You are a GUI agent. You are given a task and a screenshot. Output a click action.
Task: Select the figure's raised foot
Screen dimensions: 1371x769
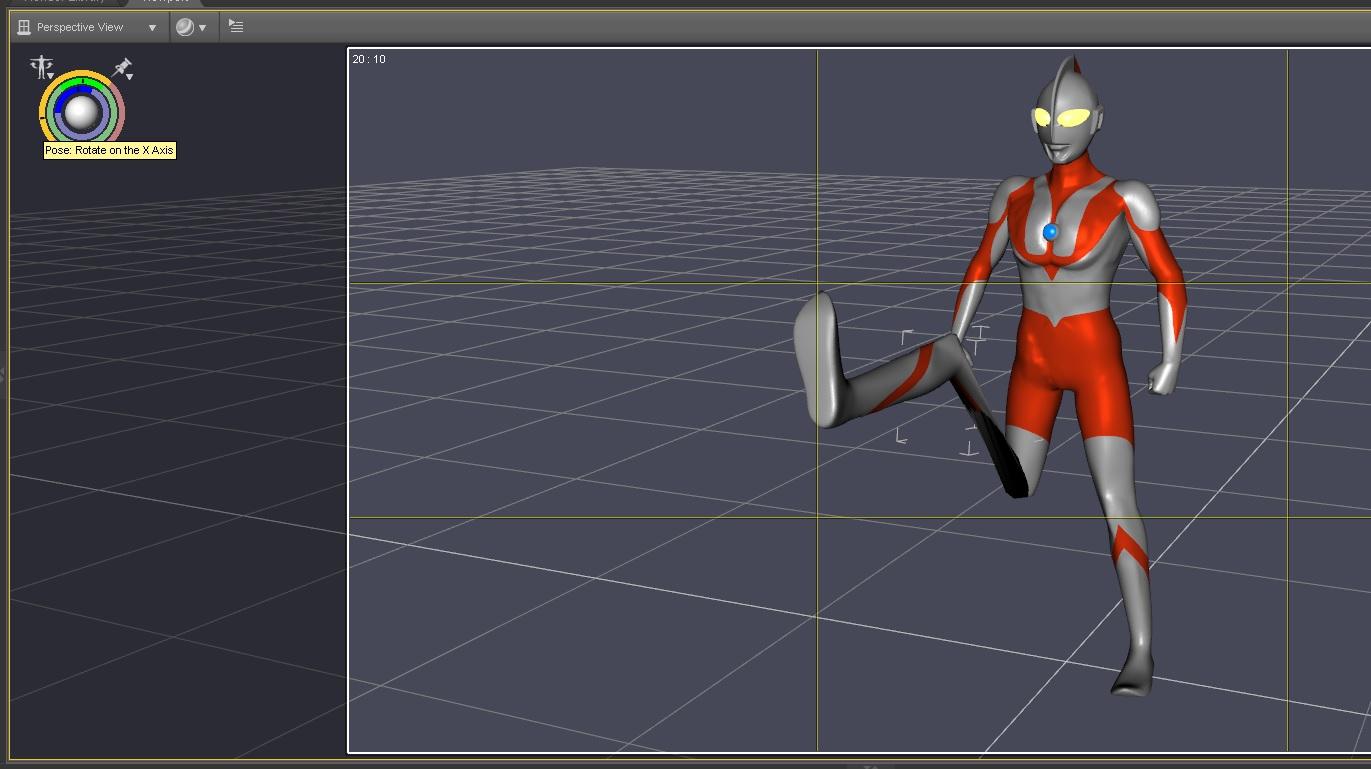coord(818,358)
